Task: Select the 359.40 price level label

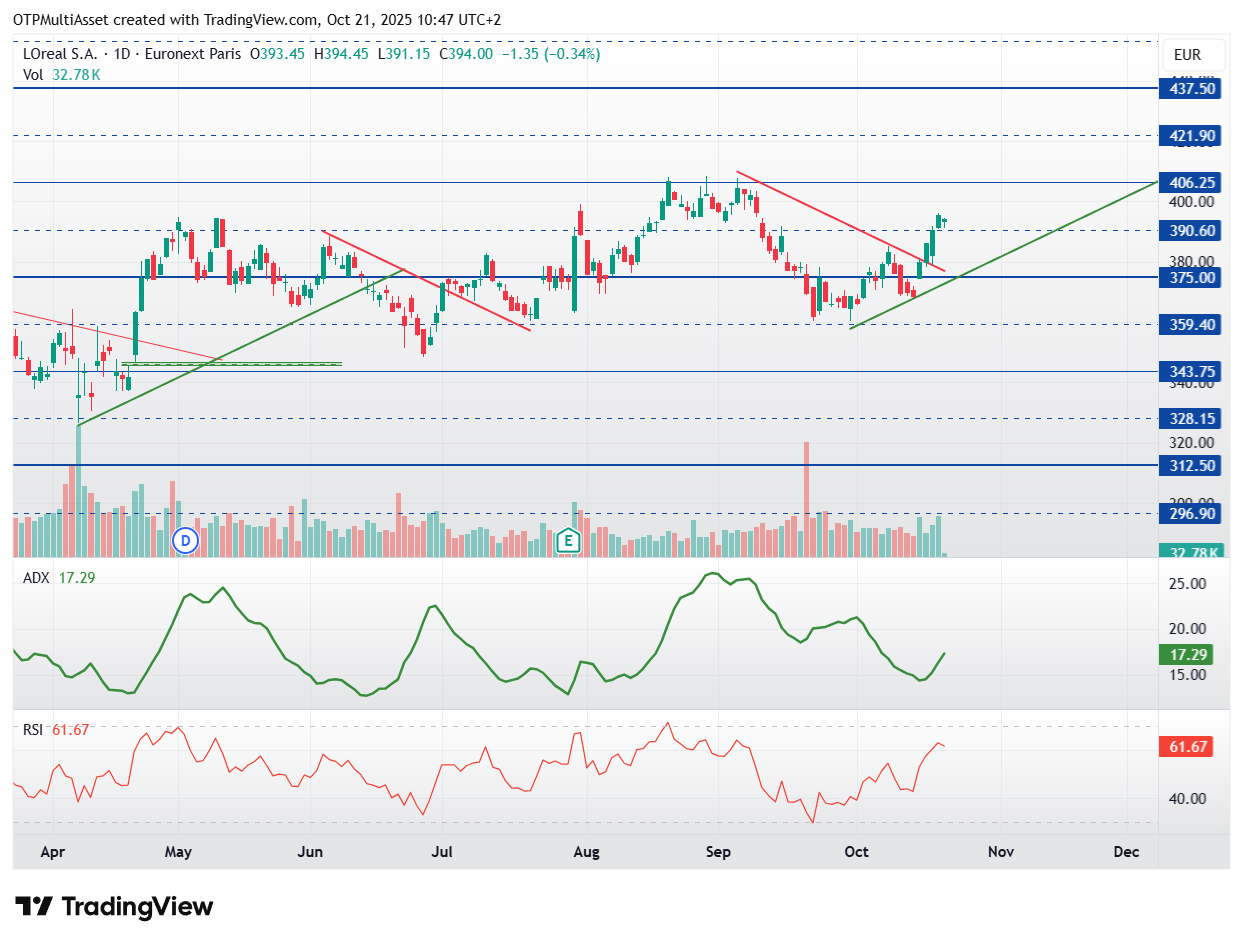Action: 1192,324
